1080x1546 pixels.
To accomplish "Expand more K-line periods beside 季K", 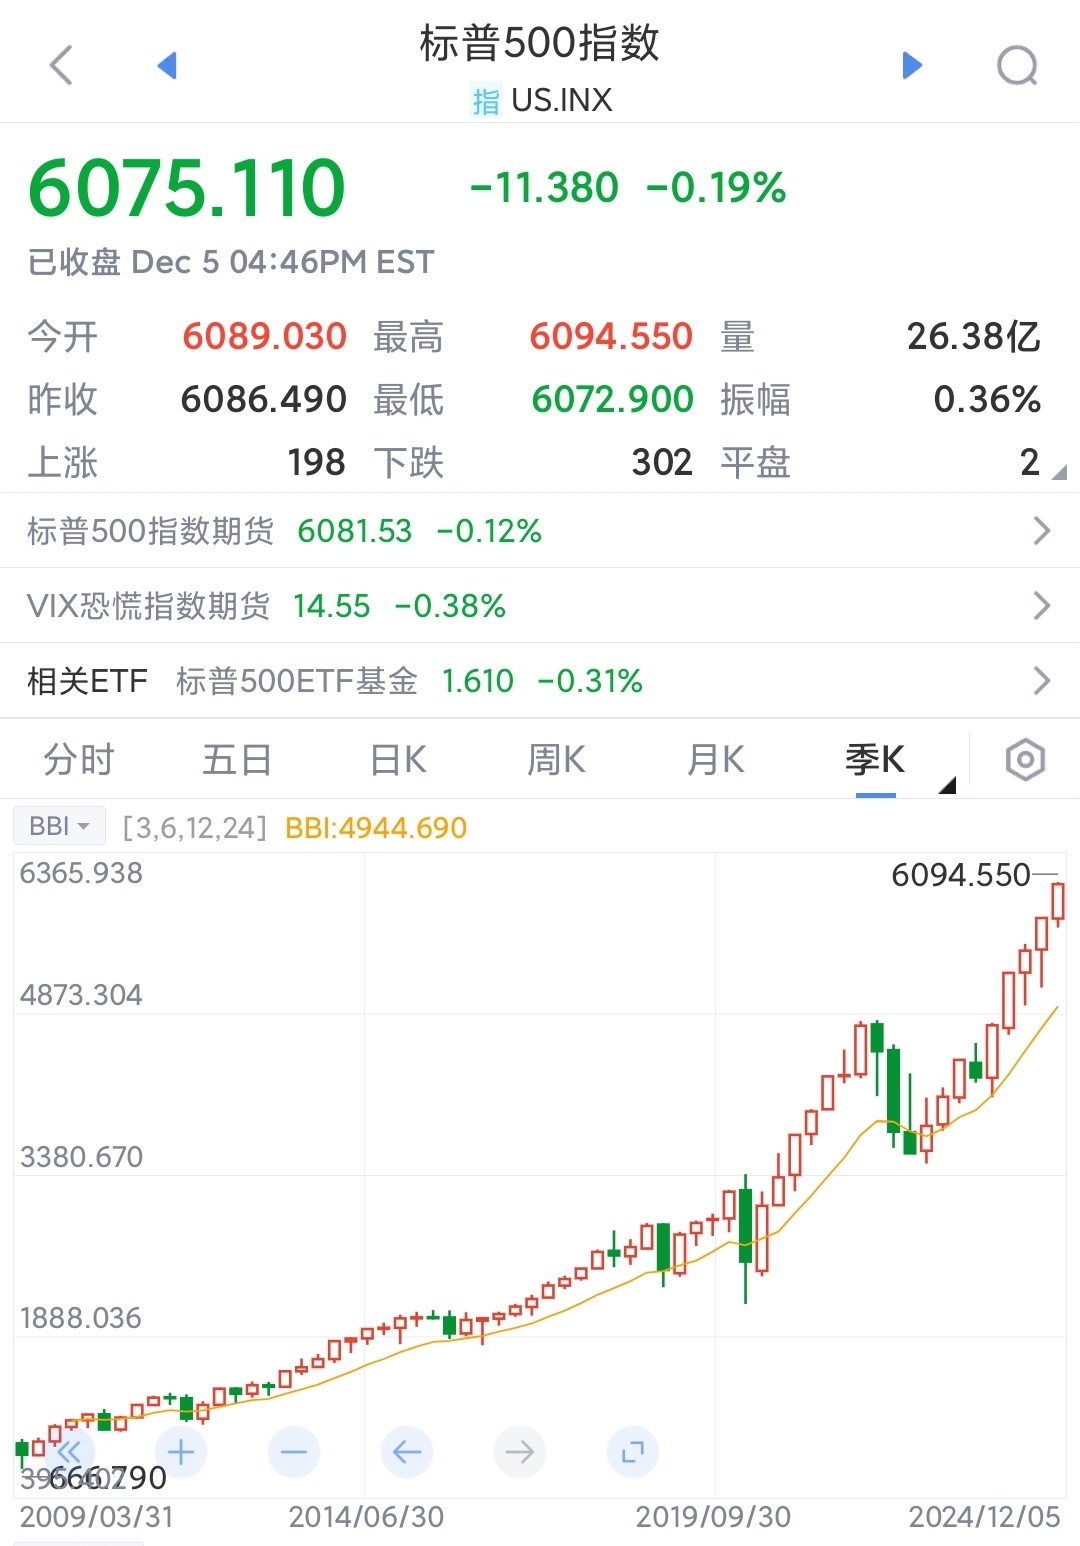I will click(947, 785).
